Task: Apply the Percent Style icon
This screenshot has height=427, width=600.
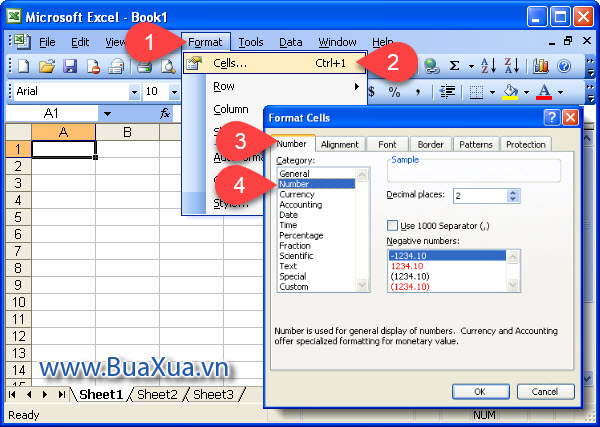Action: point(394,92)
